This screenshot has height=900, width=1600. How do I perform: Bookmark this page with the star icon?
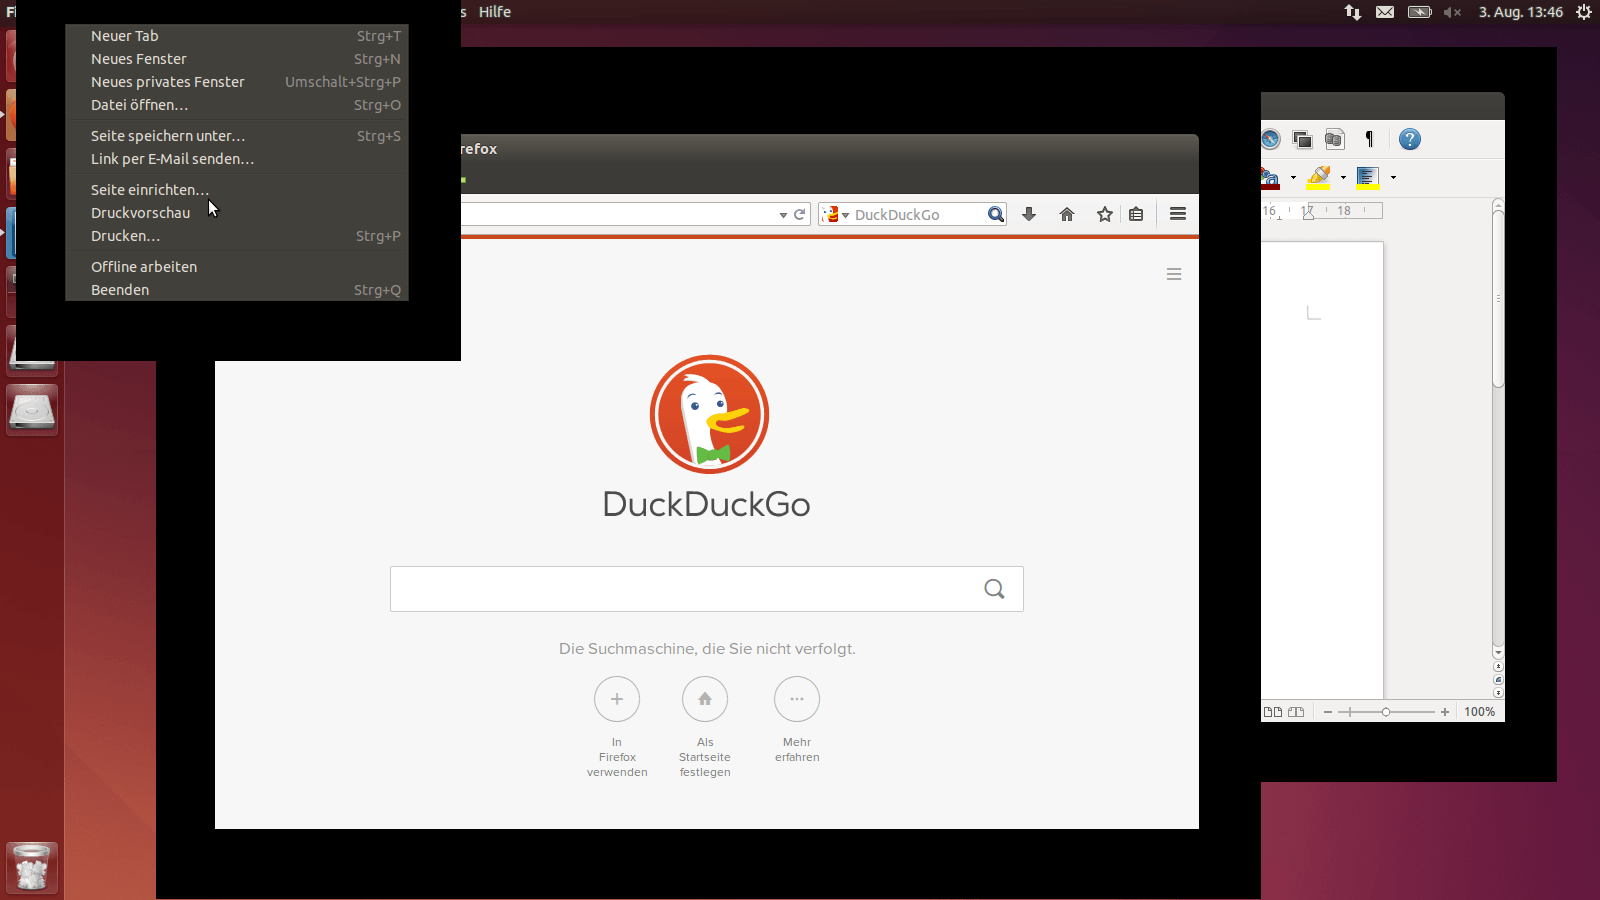[x=1105, y=214]
